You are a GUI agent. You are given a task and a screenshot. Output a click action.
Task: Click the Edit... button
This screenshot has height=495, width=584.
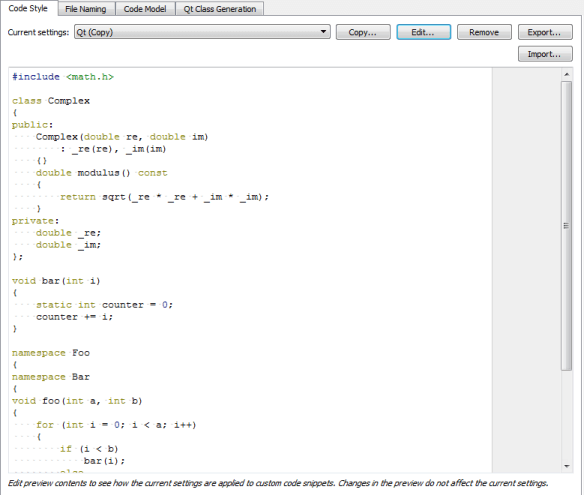click(423, 32)
